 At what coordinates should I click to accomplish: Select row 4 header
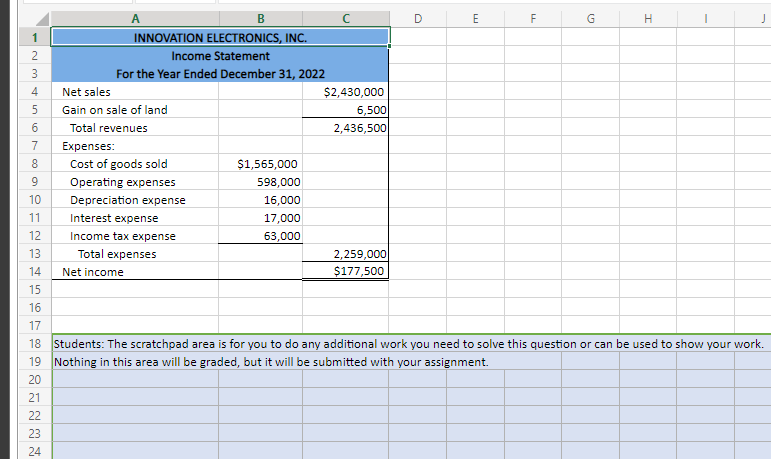[x=34, y=92]
